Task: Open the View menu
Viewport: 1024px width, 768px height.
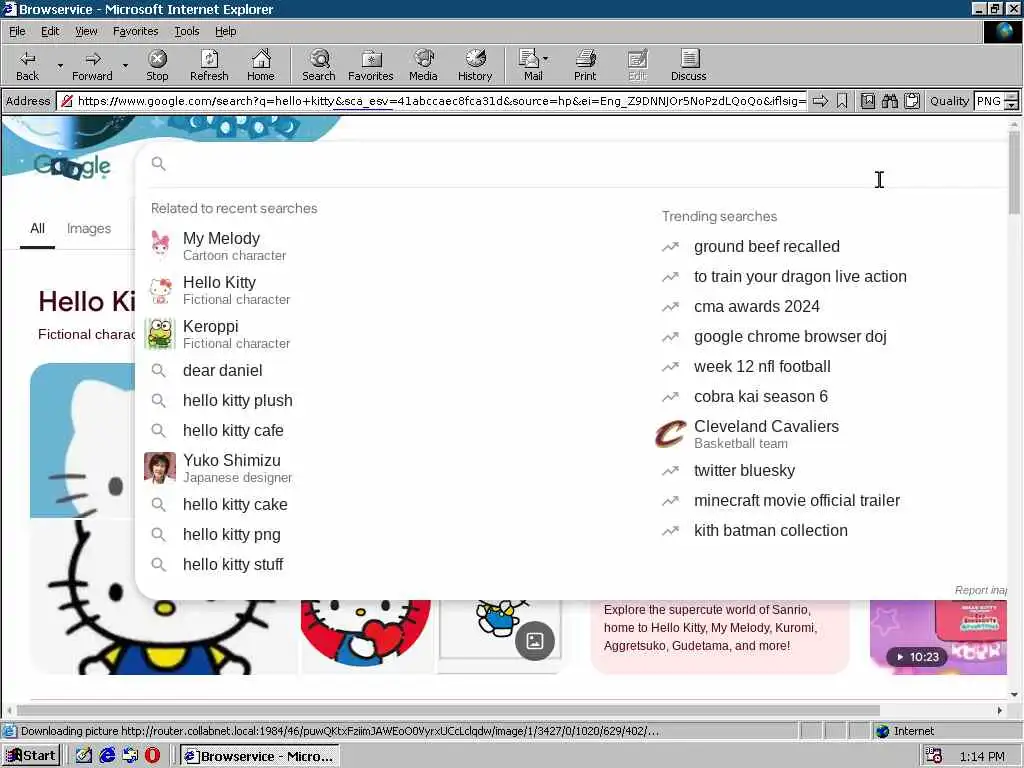Action: (x=86, y=31)
